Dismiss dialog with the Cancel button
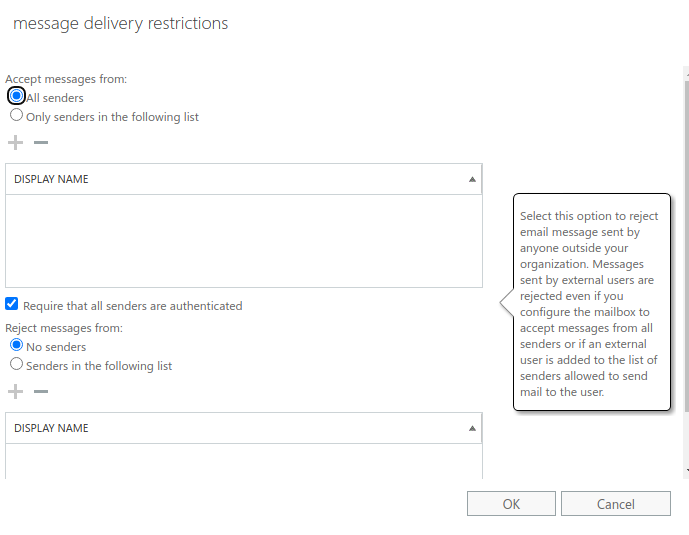Image resolution: width=689 pixels, height=535 pixels. tap(616, 504)
